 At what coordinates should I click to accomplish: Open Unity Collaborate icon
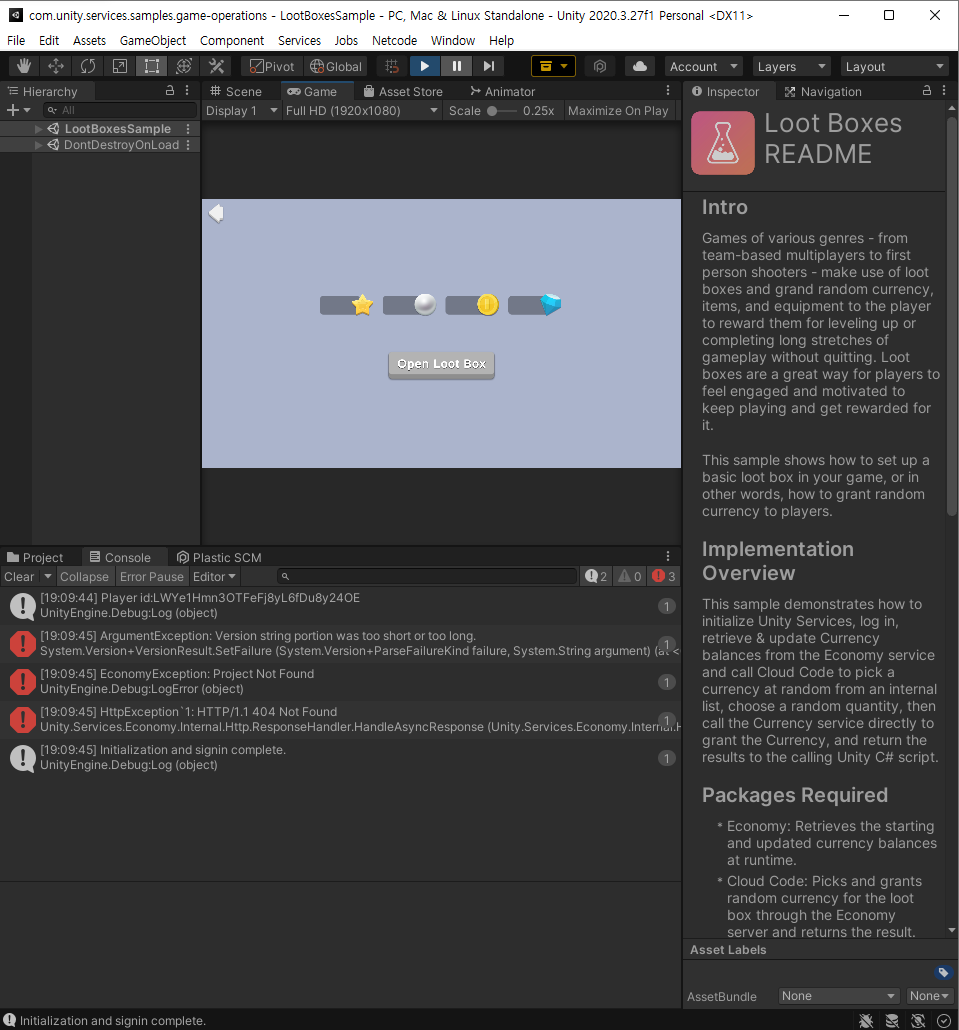click(600, 66)
